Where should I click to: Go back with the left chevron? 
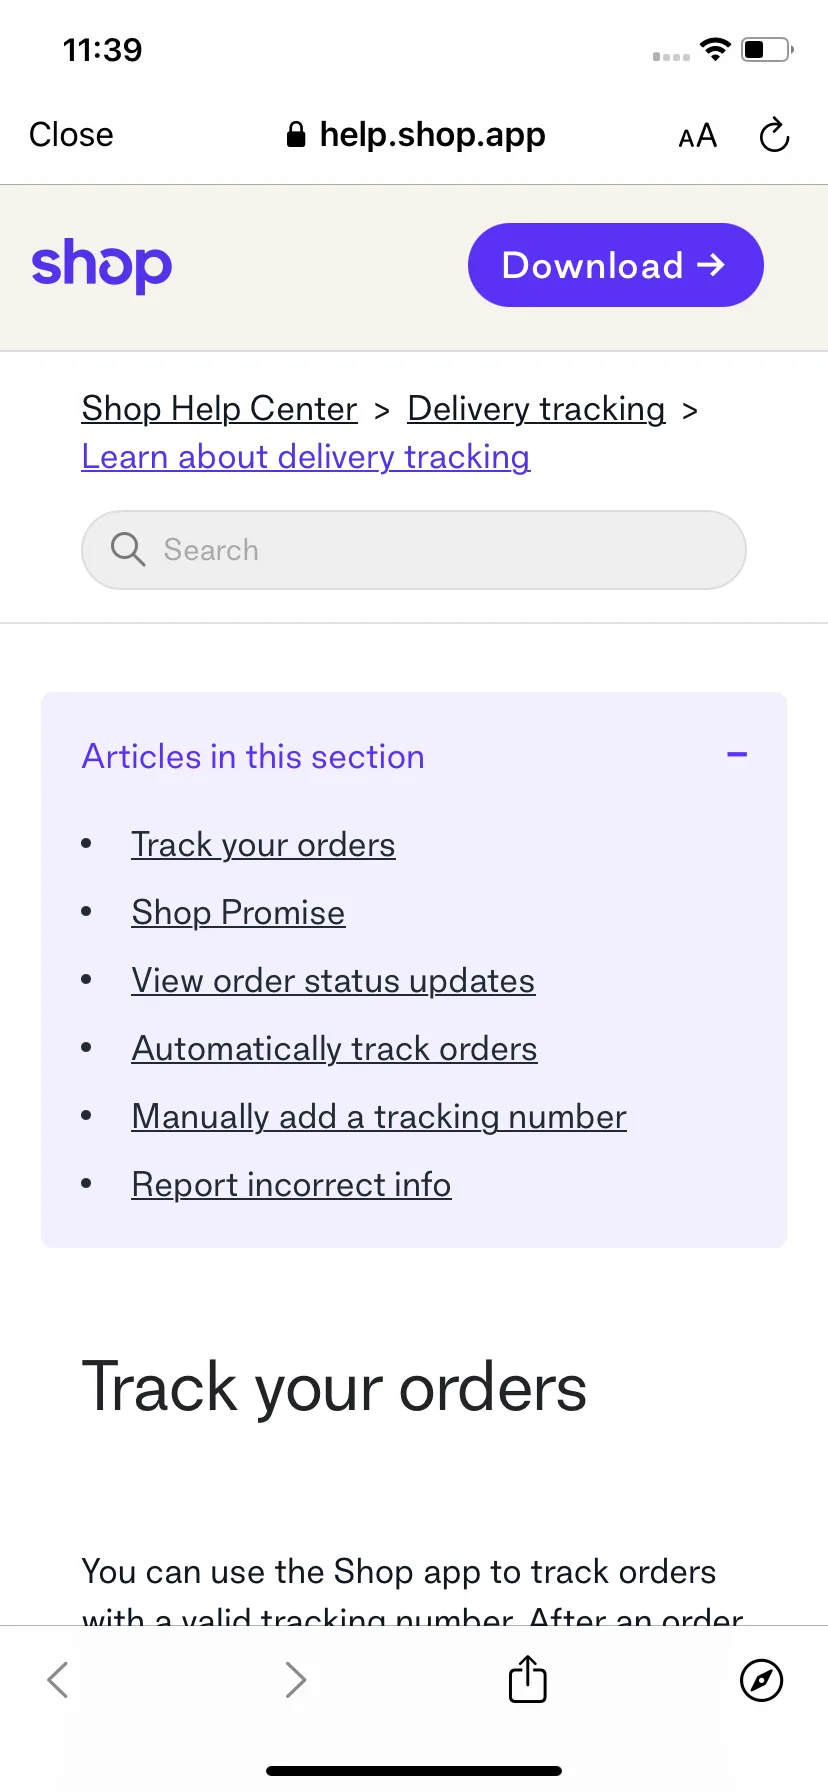(x=58, y=1680)
